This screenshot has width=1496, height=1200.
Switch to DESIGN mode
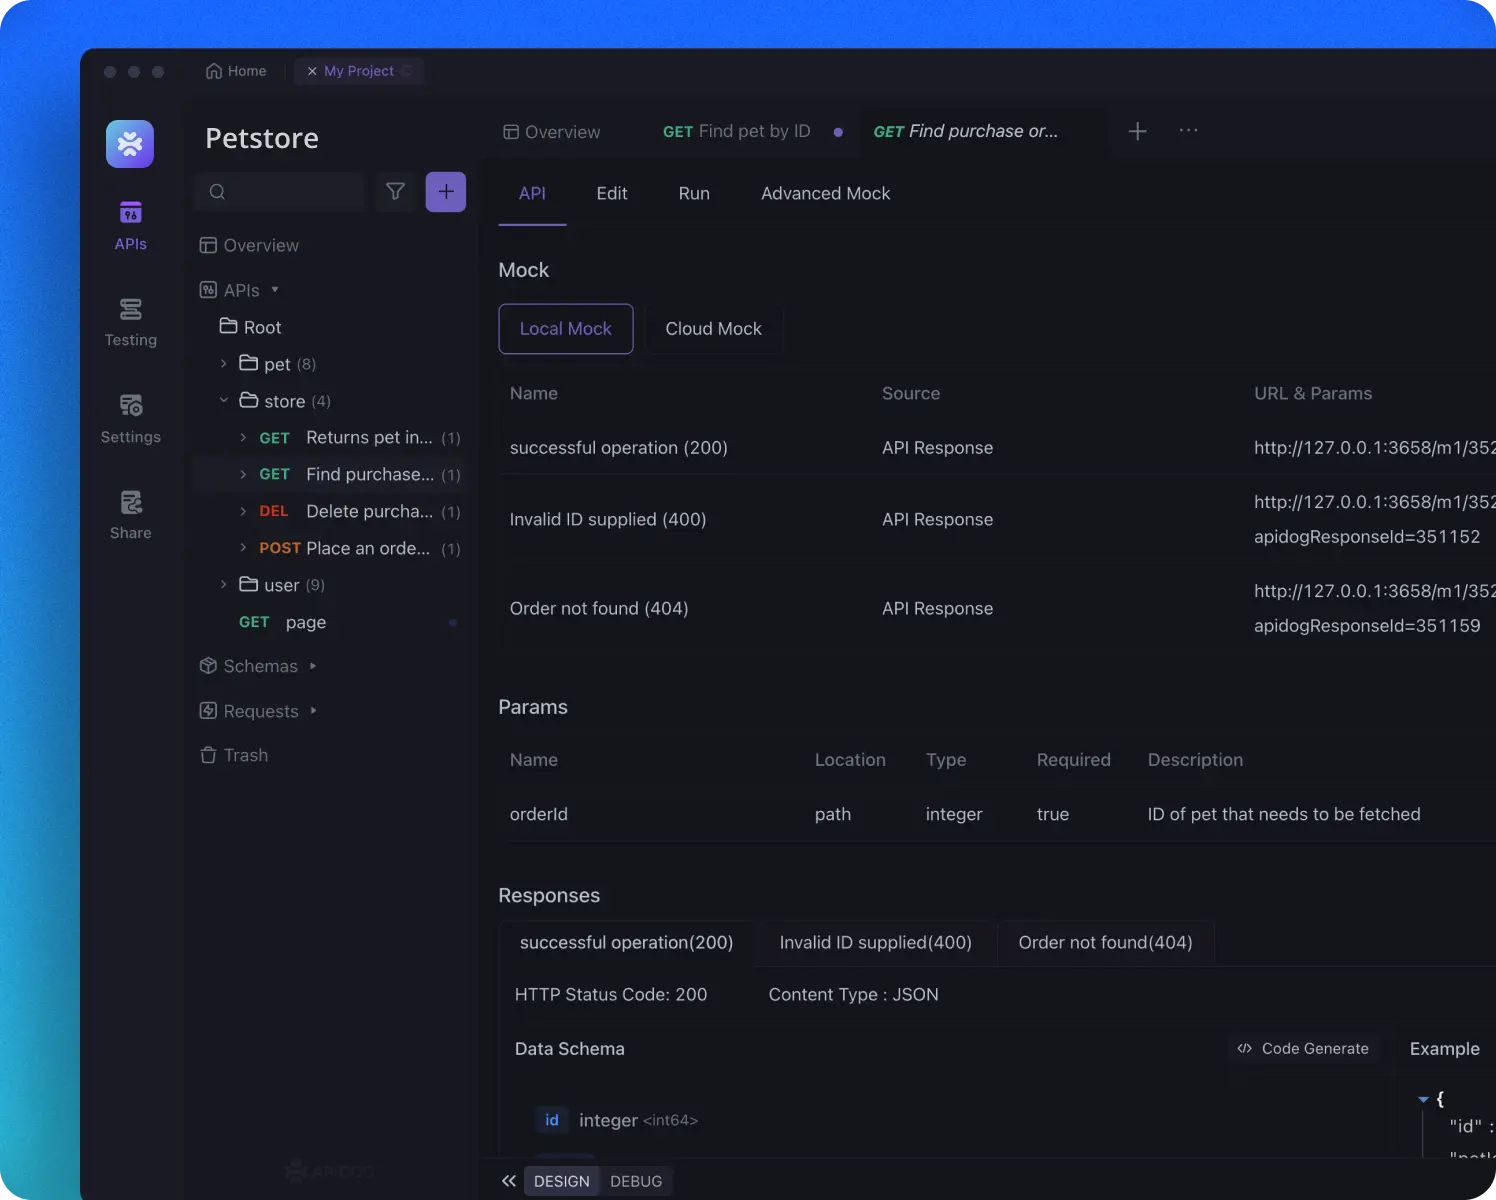(562, 1181)
